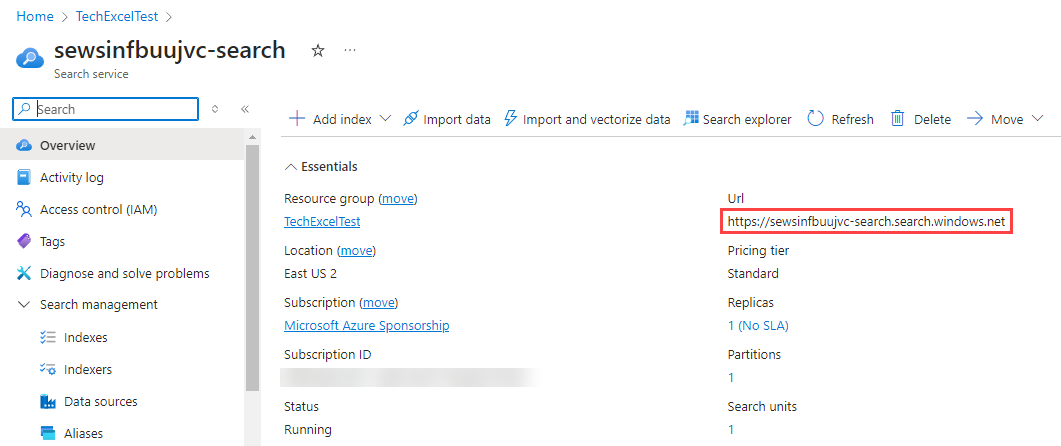
Task: Click the Delete toolbar button
Action: [x=921, y=119]
